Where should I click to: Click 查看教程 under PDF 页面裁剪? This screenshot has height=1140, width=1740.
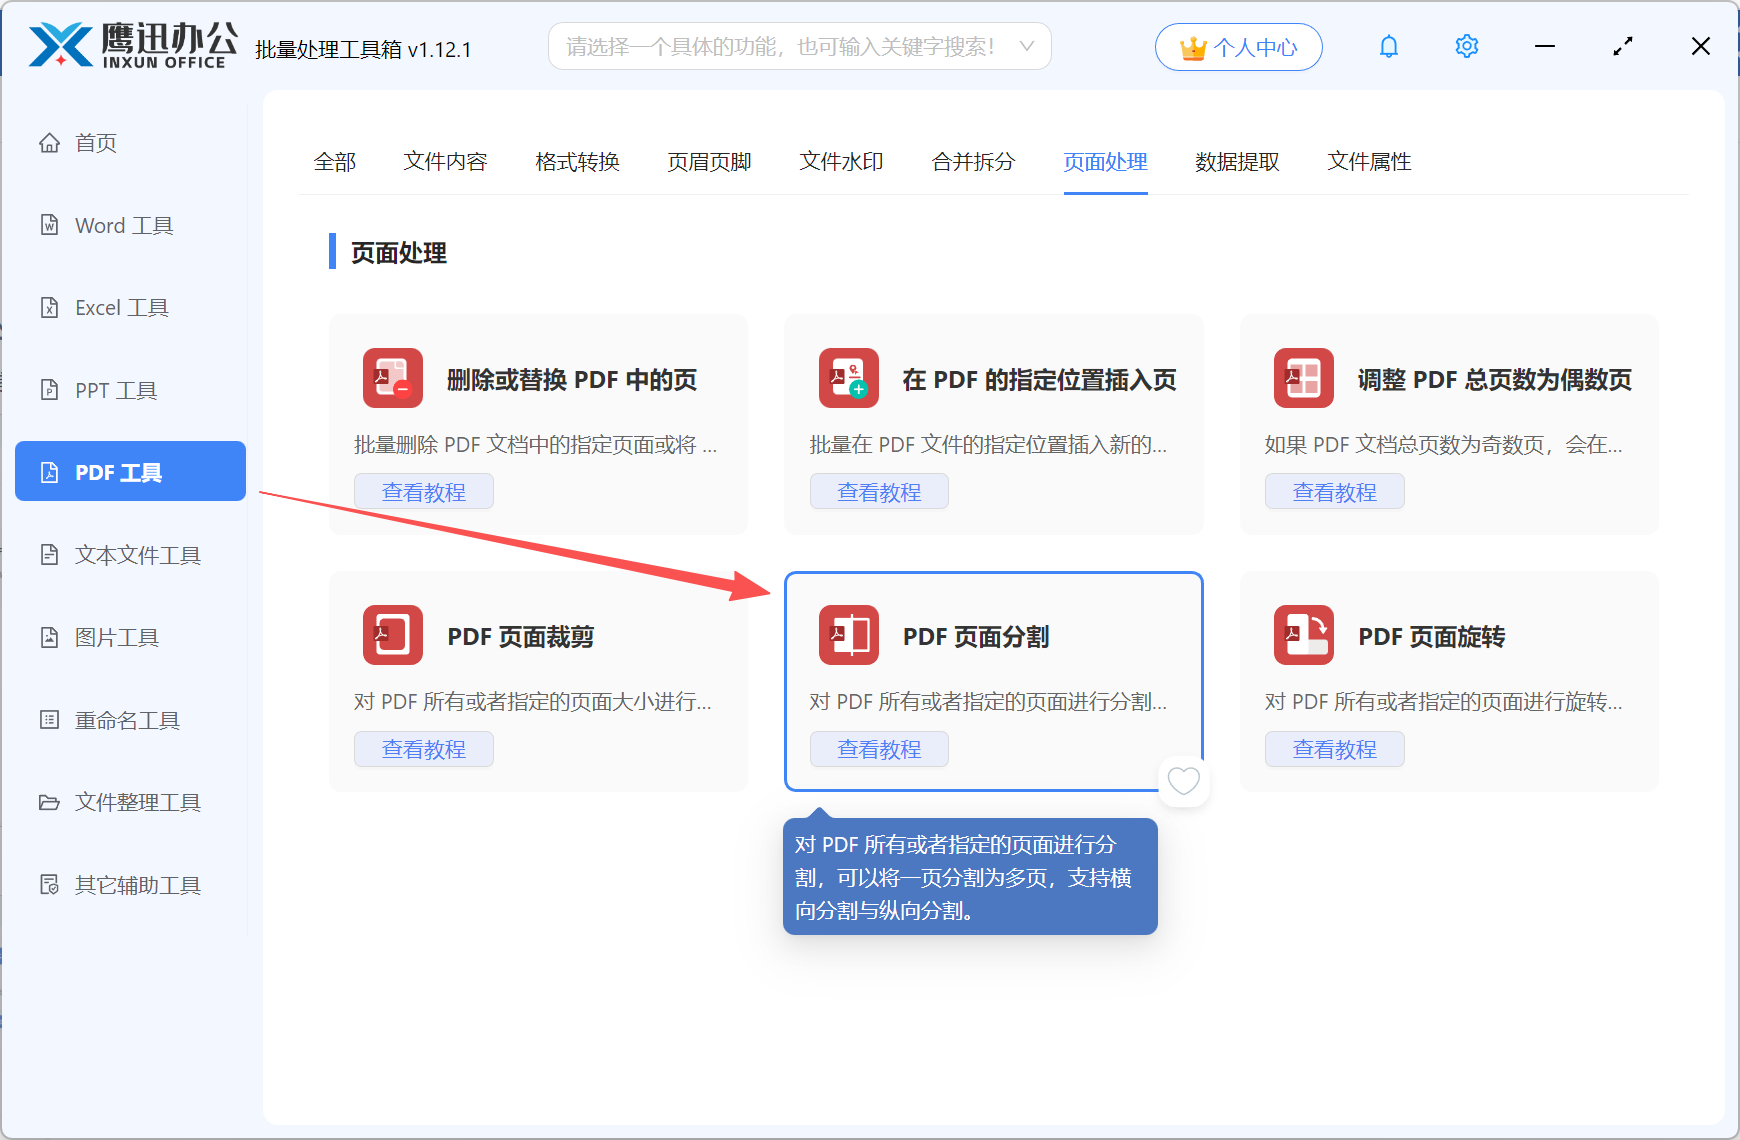pyautogui.click(x=423, y=748)
